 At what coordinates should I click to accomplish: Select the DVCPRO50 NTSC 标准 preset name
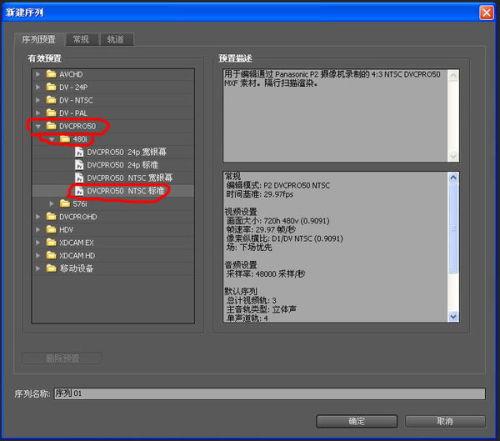pos(126,191)
